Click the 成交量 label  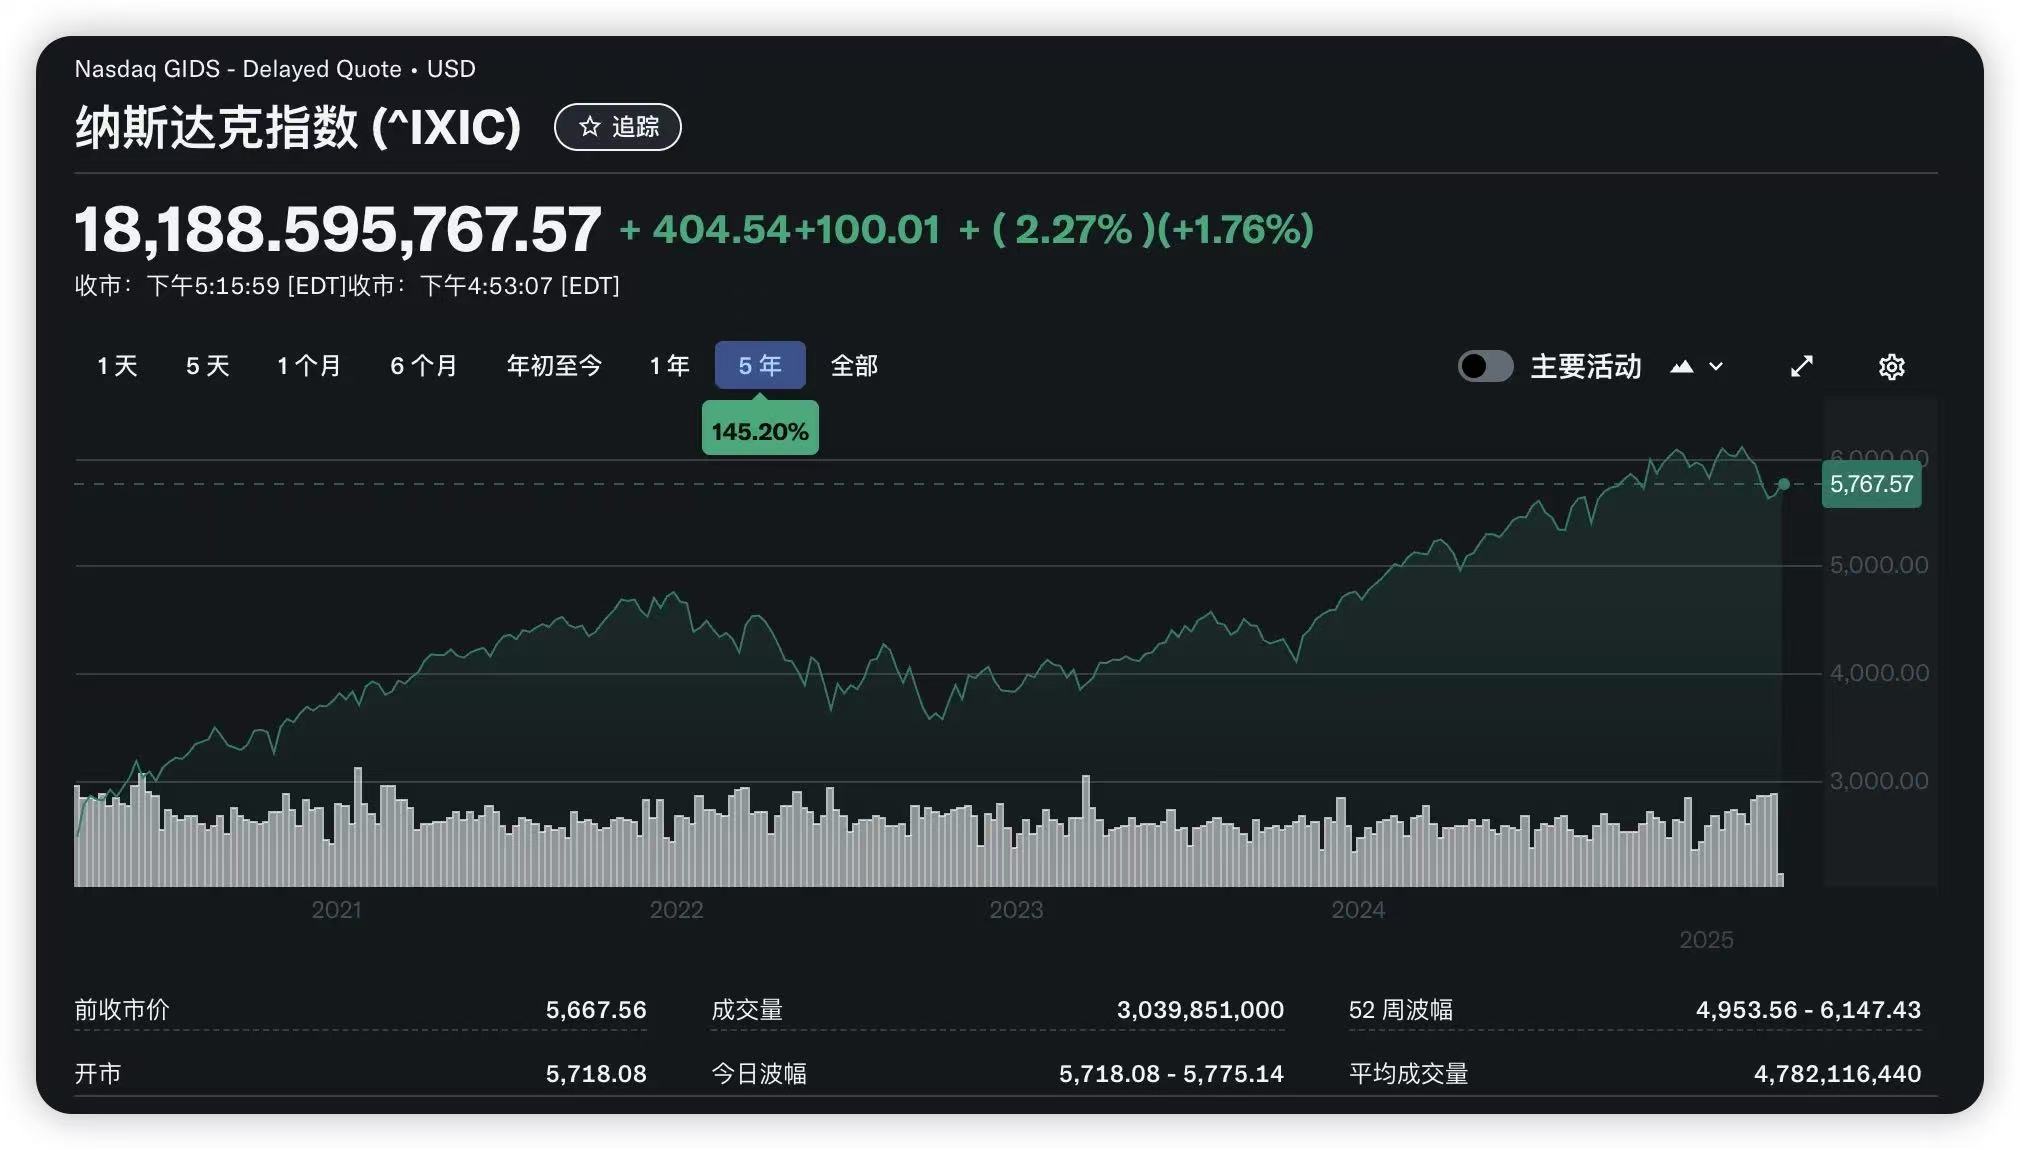[x=747, y=1010]
